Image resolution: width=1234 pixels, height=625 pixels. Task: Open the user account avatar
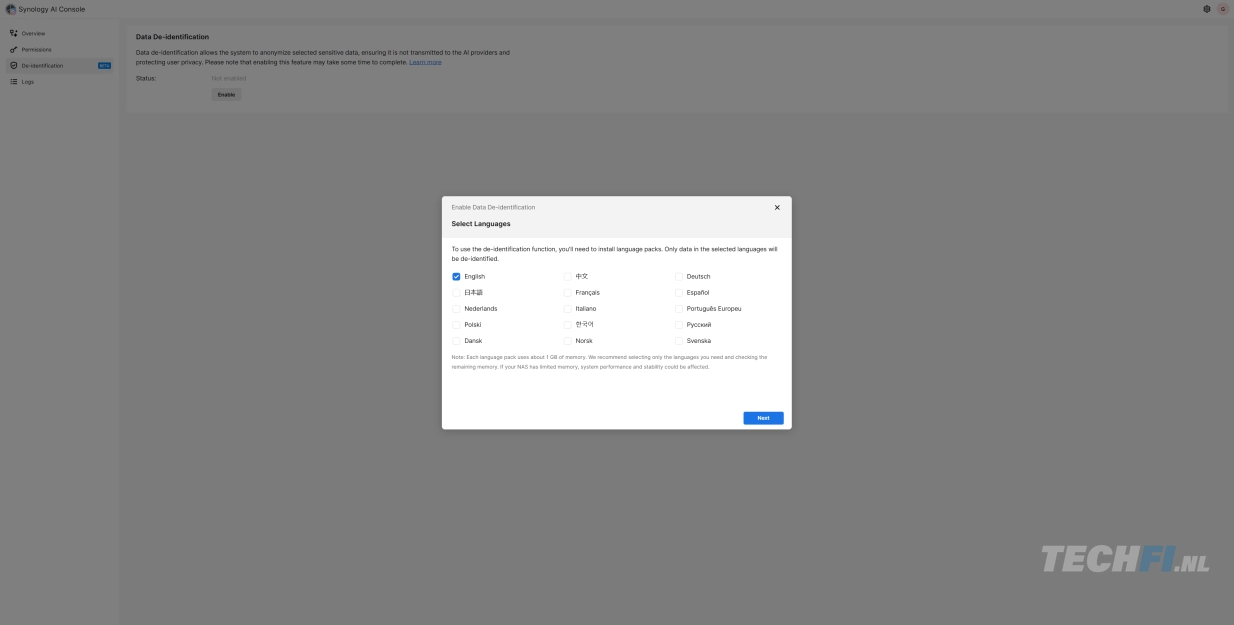[1222, 9]
